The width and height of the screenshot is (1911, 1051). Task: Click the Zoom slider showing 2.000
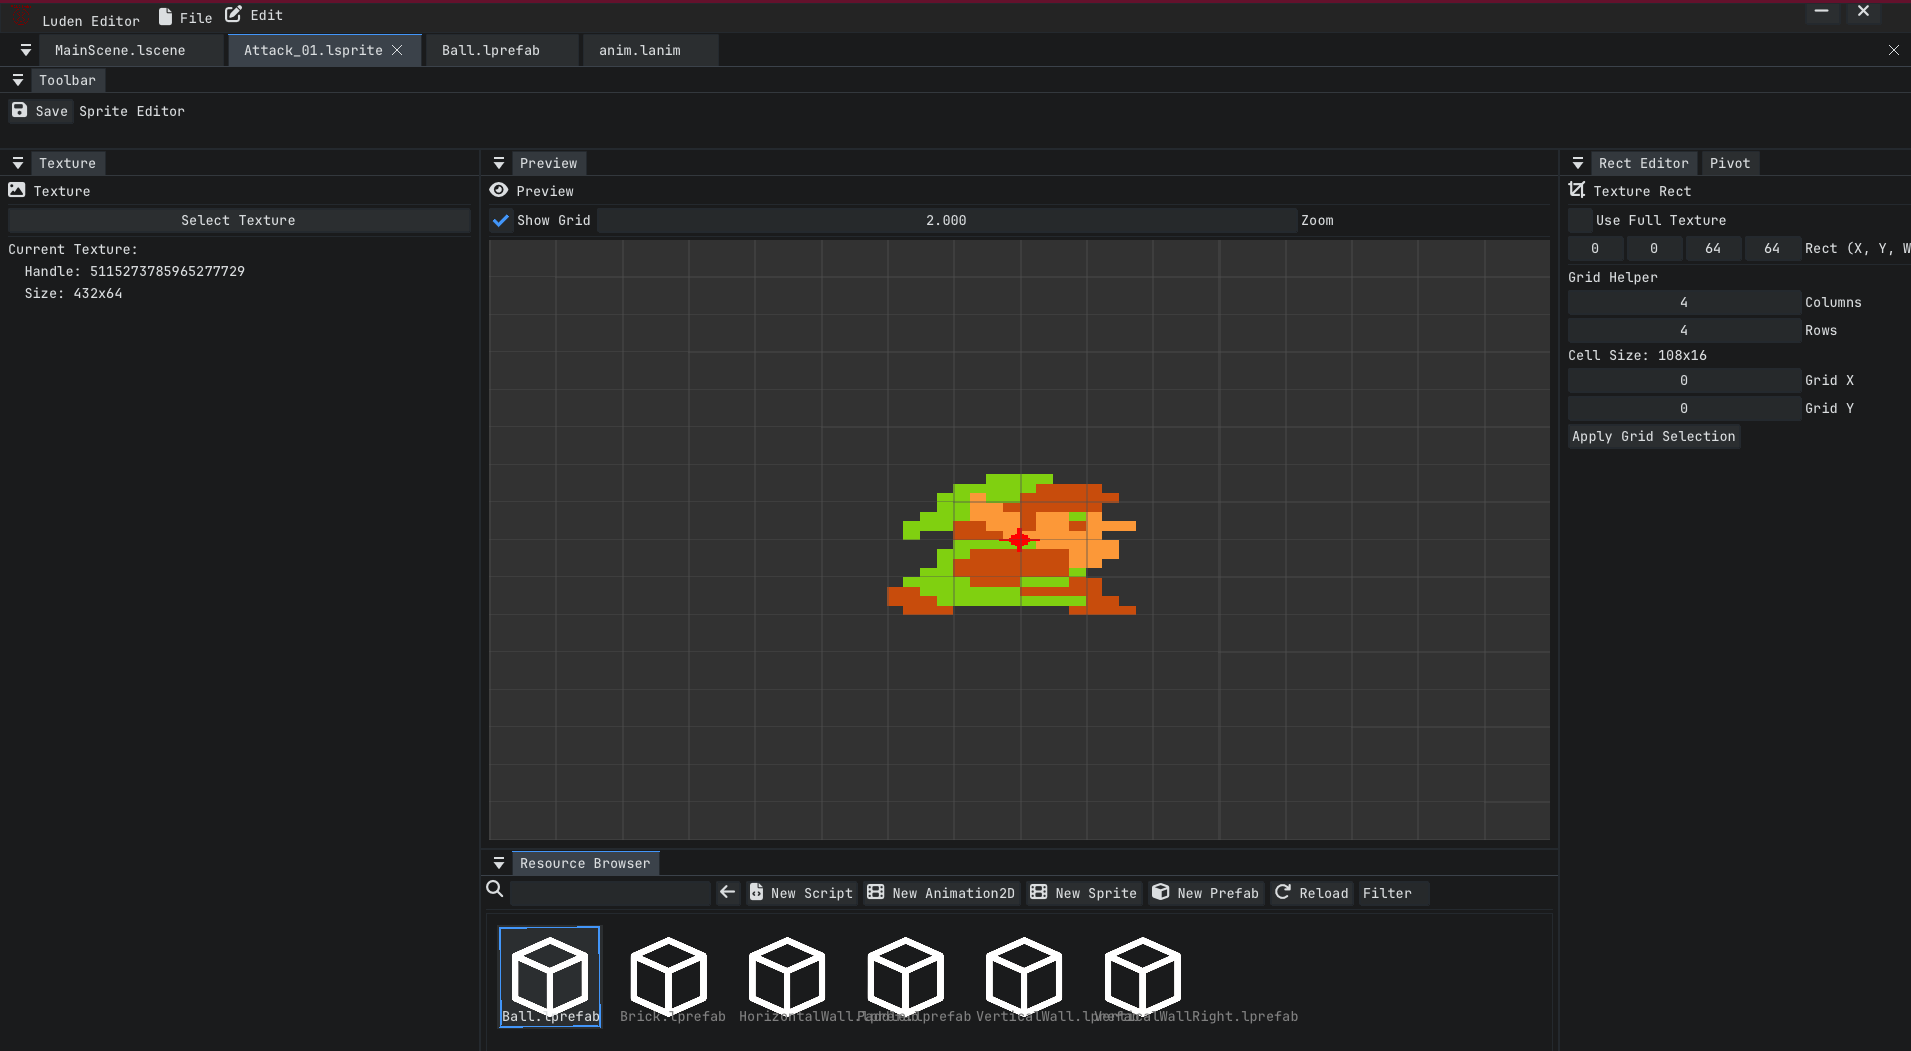click(x=946, y=220)
